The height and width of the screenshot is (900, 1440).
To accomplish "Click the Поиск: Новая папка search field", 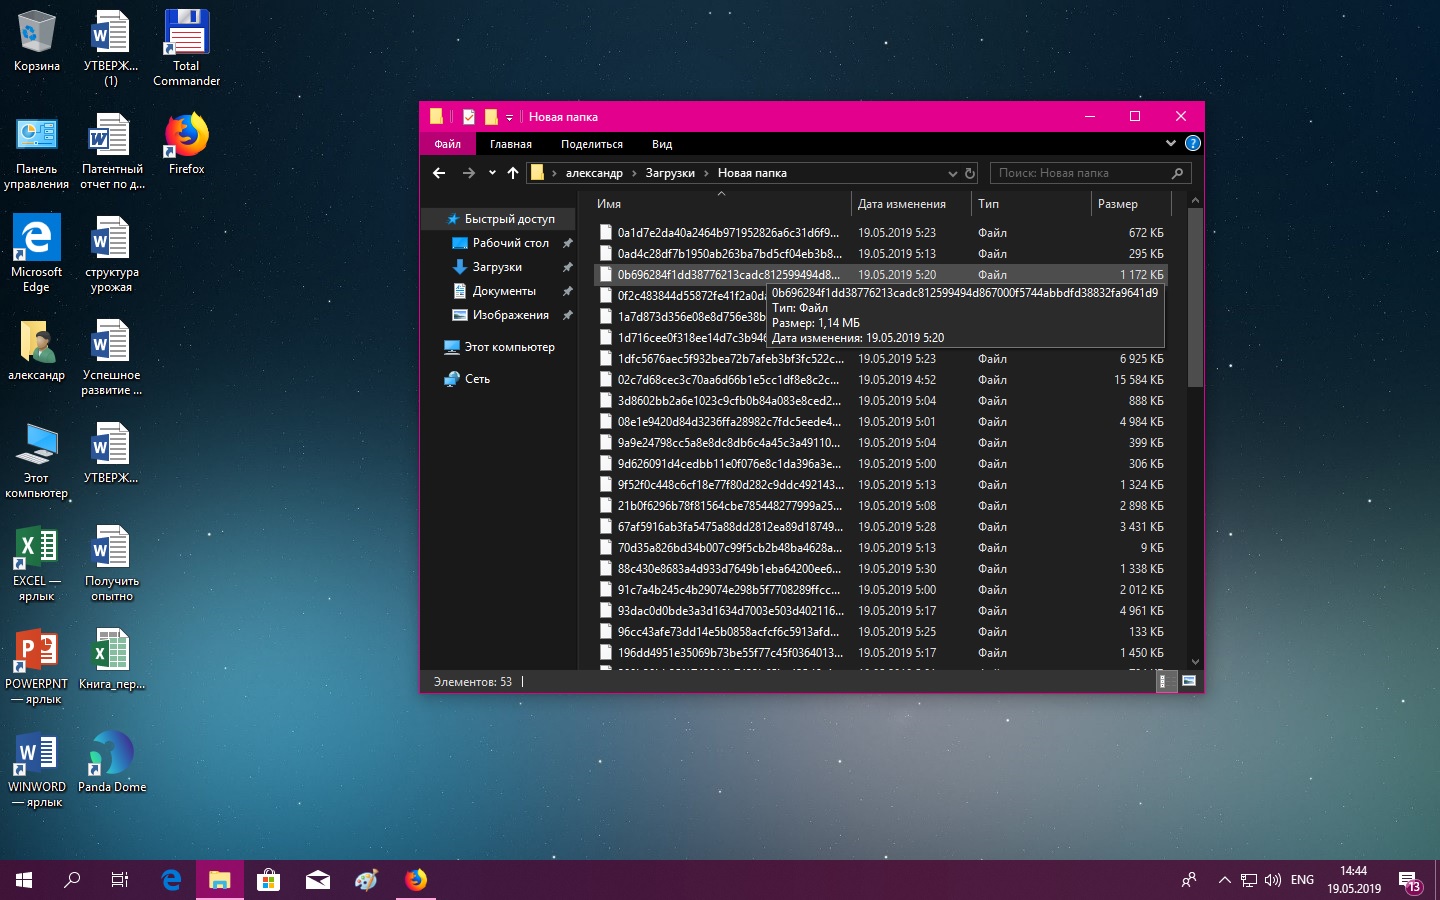I will coord(1080,173).
